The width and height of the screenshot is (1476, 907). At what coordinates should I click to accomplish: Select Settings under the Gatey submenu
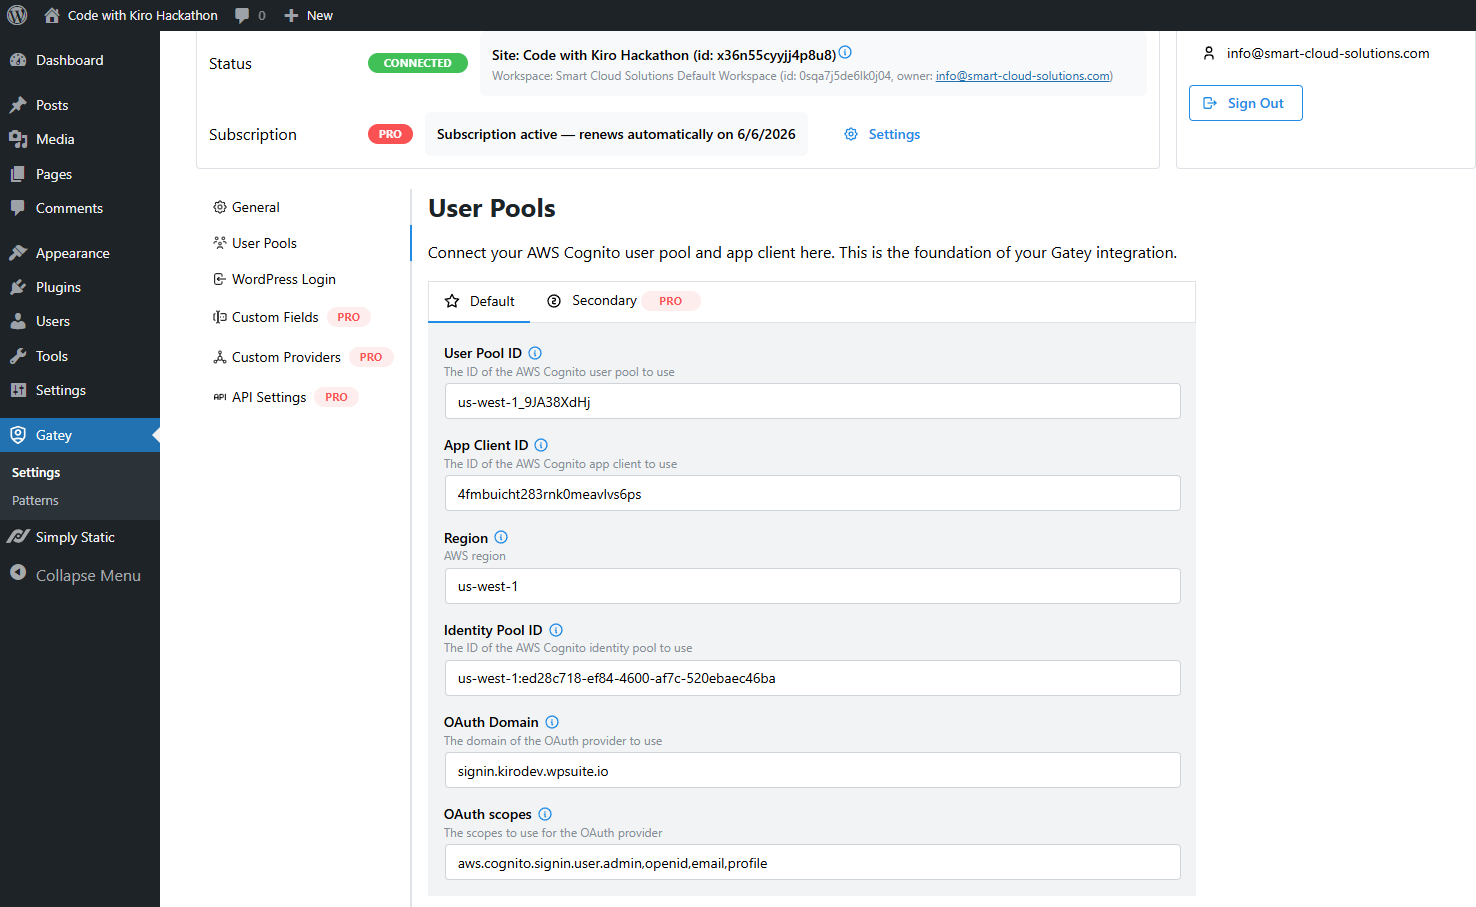coord(36,472)
